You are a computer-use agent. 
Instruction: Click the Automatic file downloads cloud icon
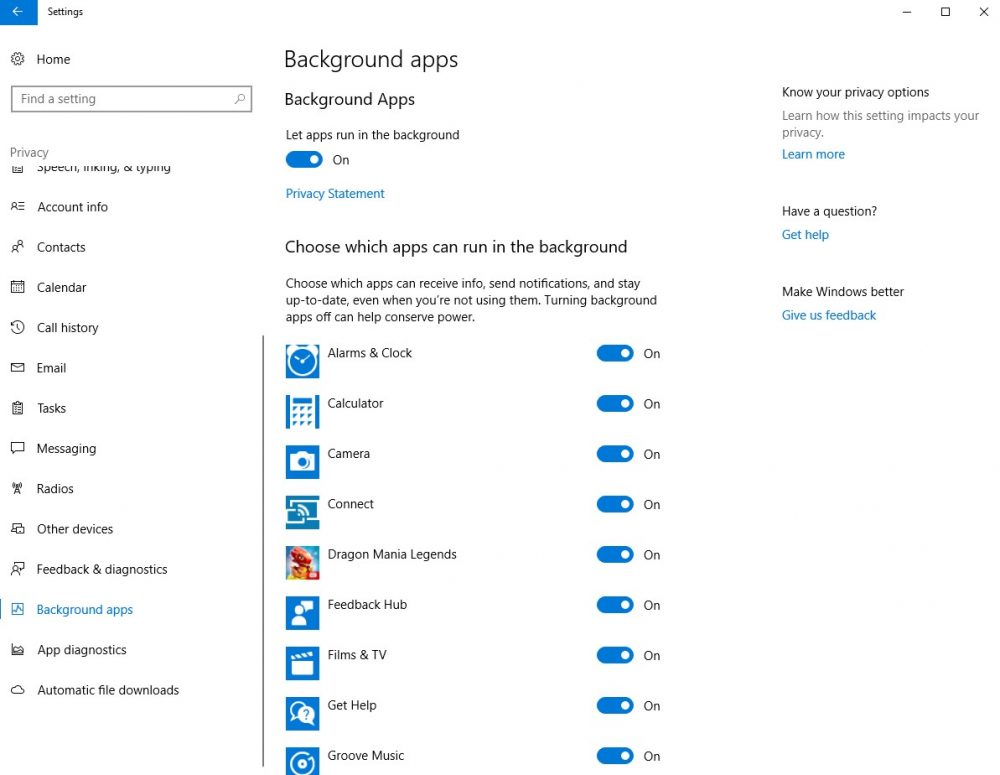(18, 690)
